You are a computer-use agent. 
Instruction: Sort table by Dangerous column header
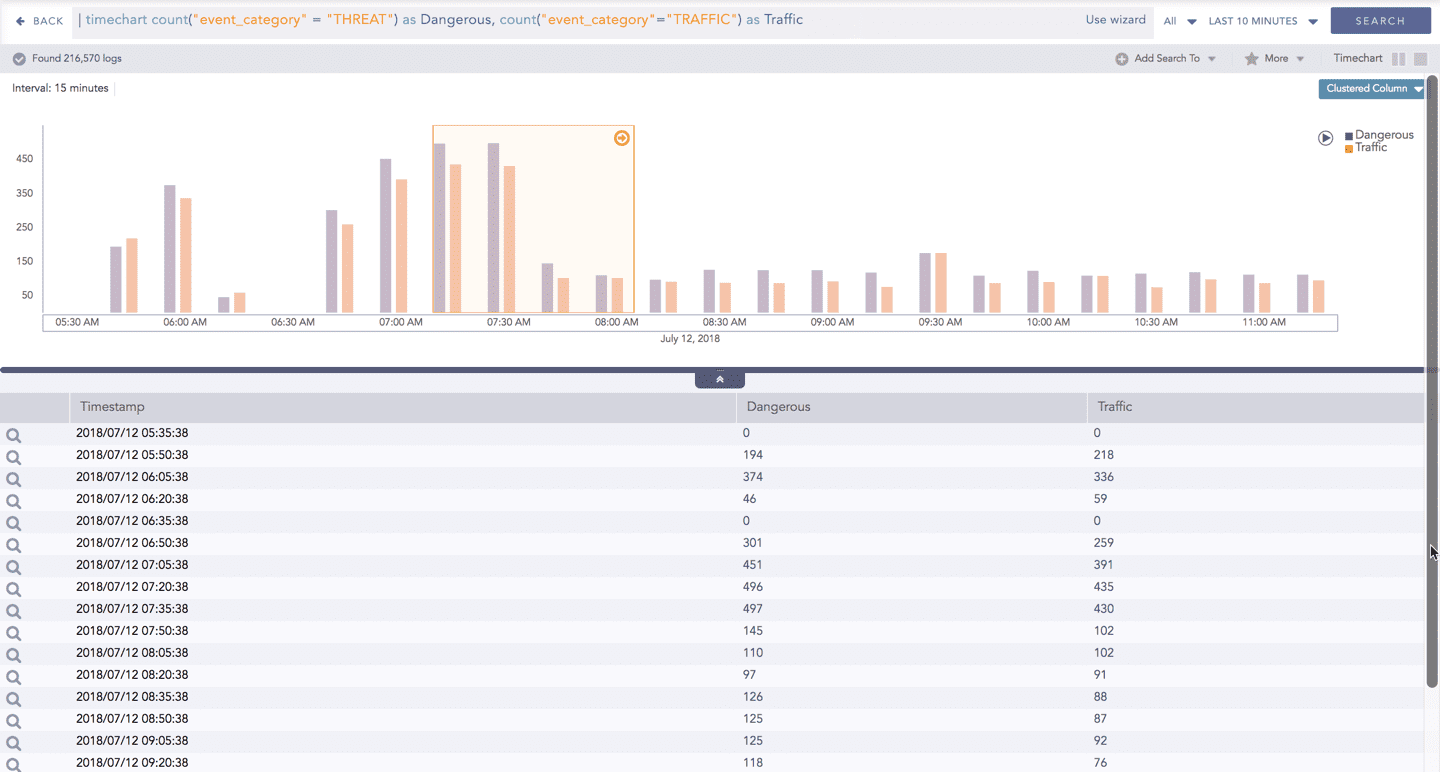[778, 407]
